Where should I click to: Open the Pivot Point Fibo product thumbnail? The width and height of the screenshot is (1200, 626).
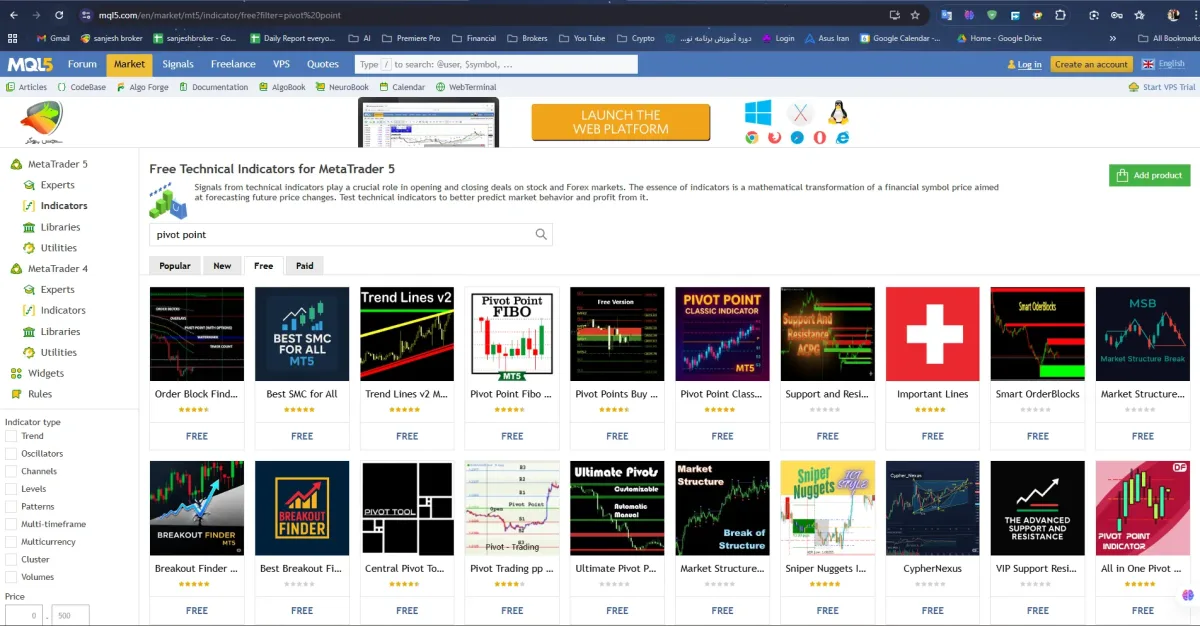(x=512, y=334)
